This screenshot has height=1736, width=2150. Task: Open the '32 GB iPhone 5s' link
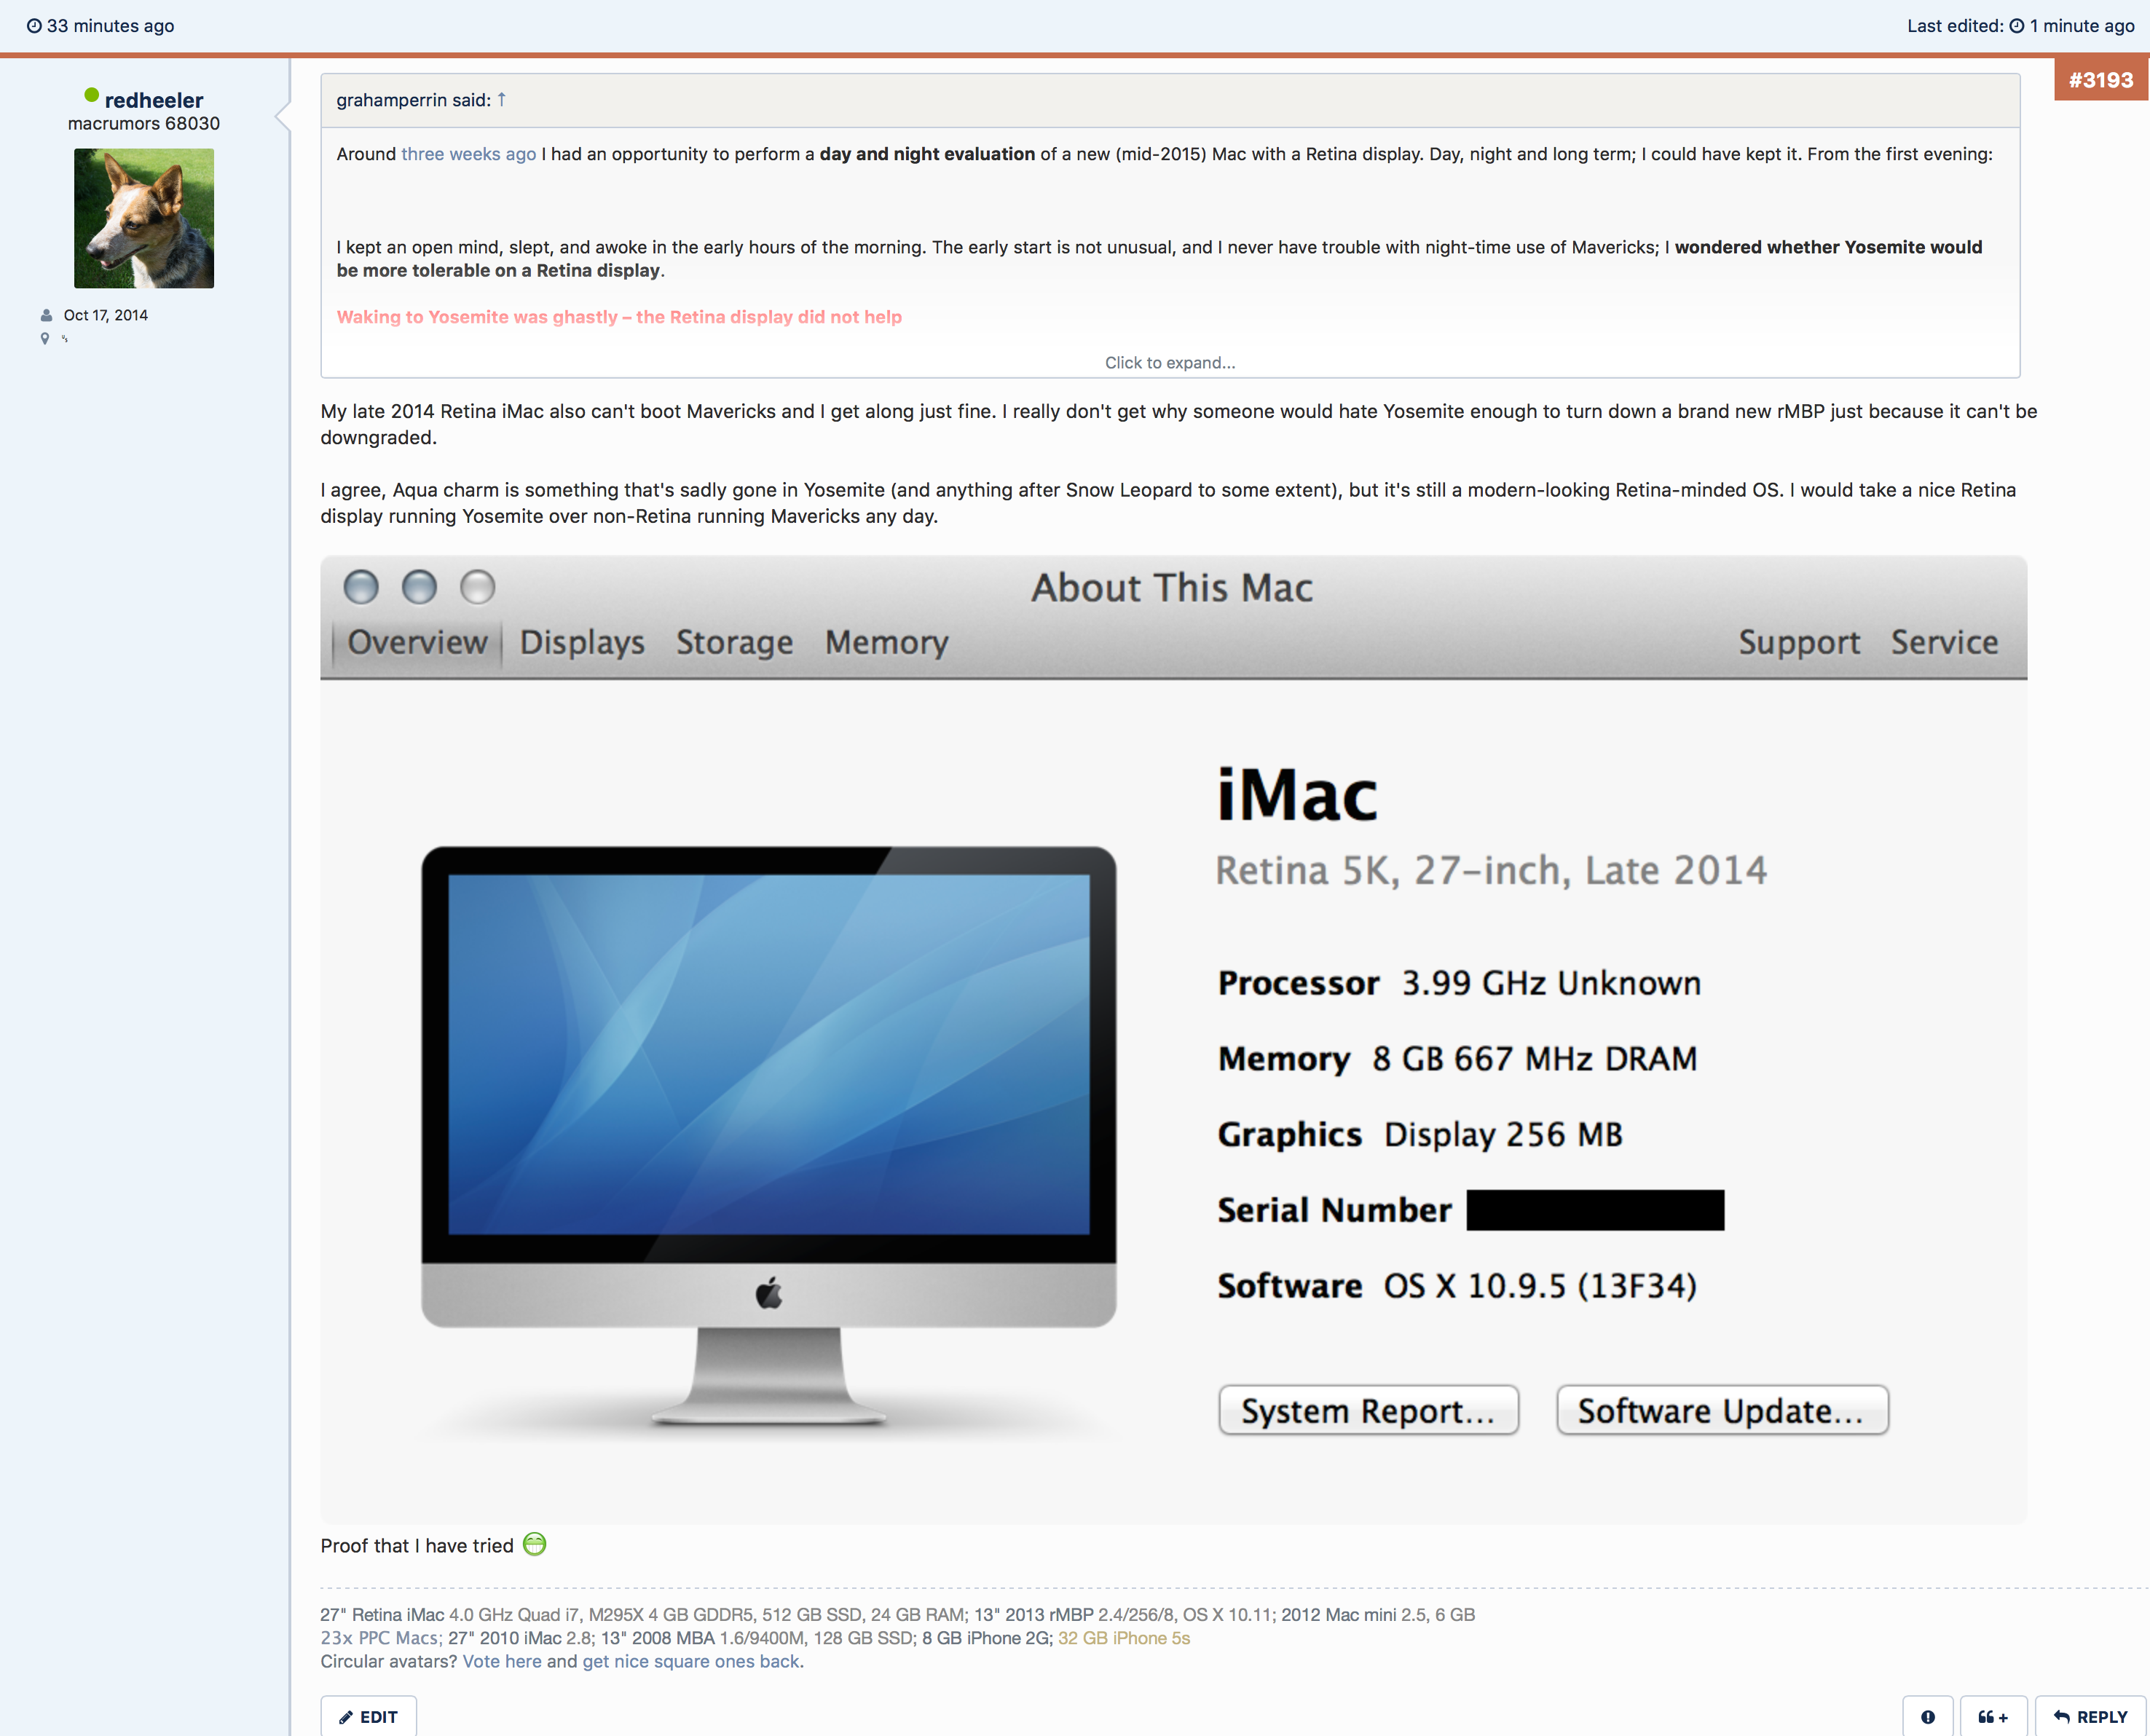pyautogui.click(x=1124, y=1638)
